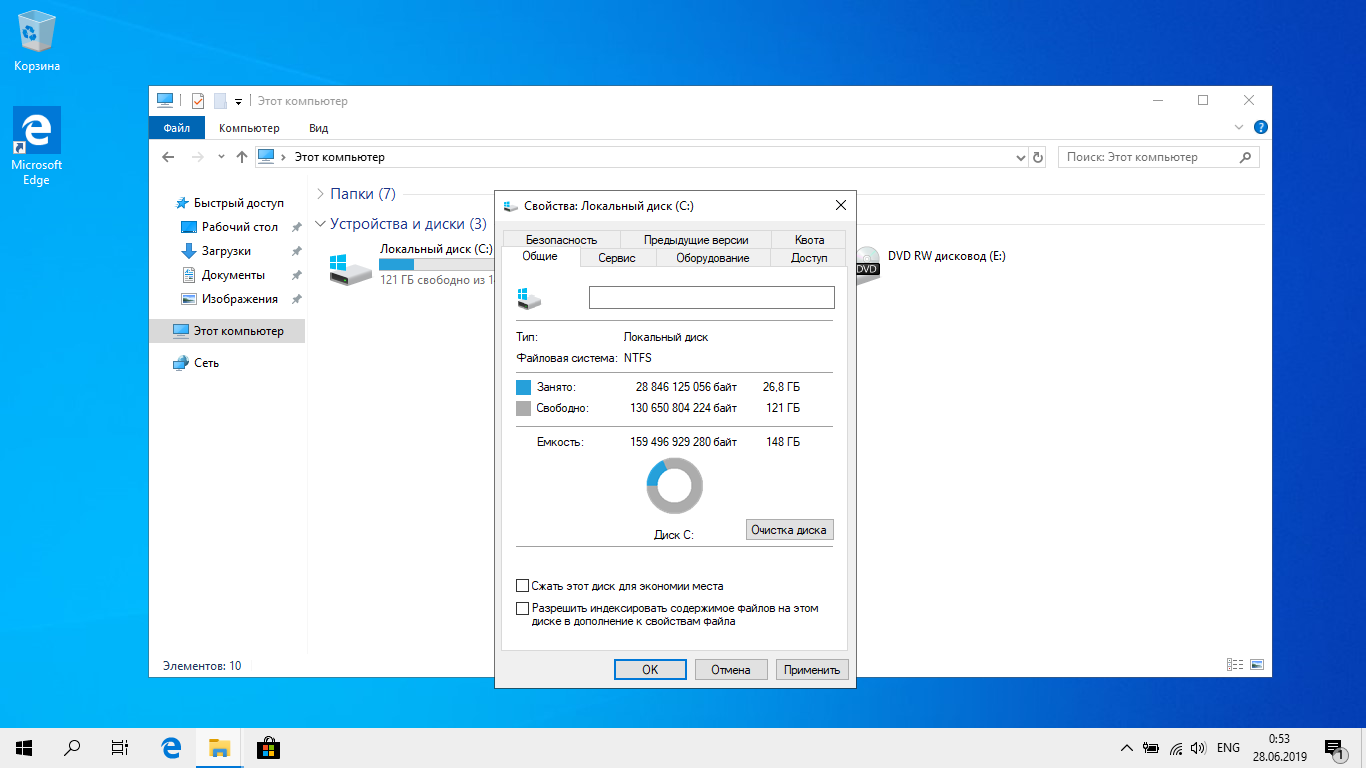Click the refresh icon next to address bar
This screenshot has width=1366, height=768.
tap(1038, 157)
